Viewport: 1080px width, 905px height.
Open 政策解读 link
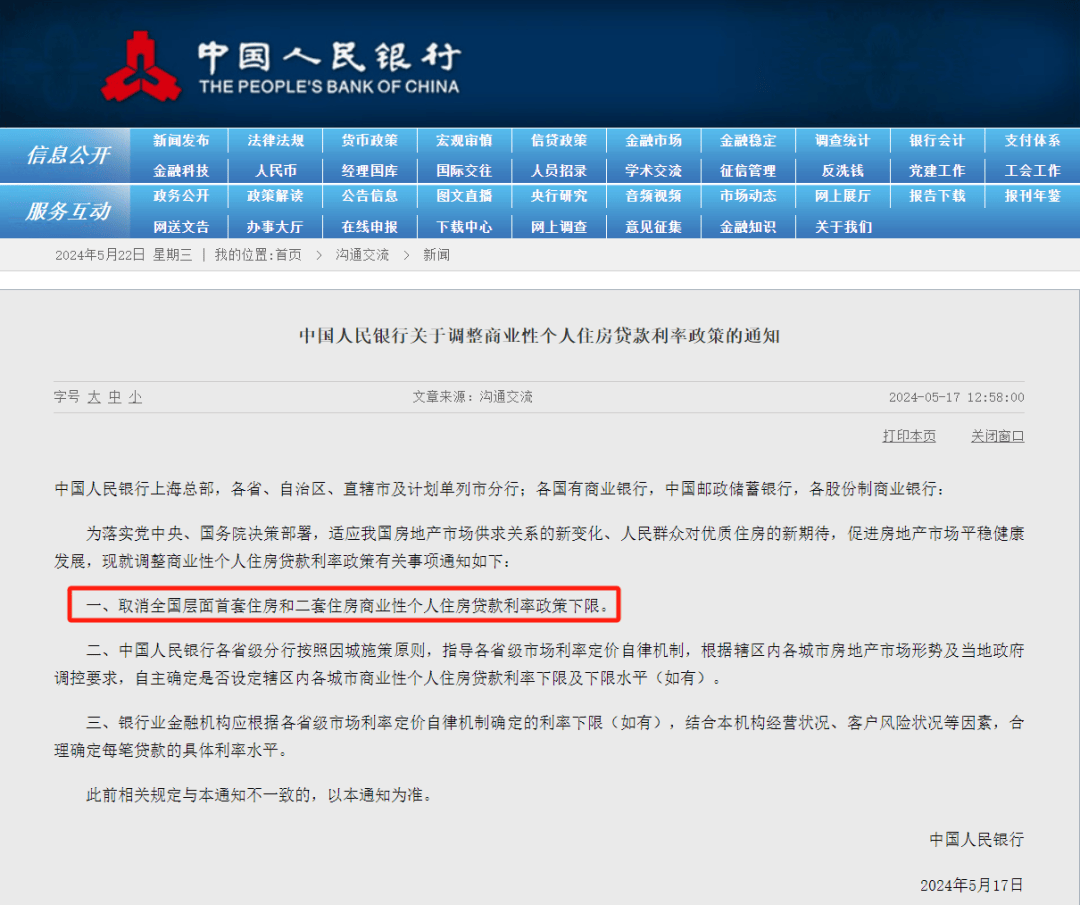tap(276, 196)
